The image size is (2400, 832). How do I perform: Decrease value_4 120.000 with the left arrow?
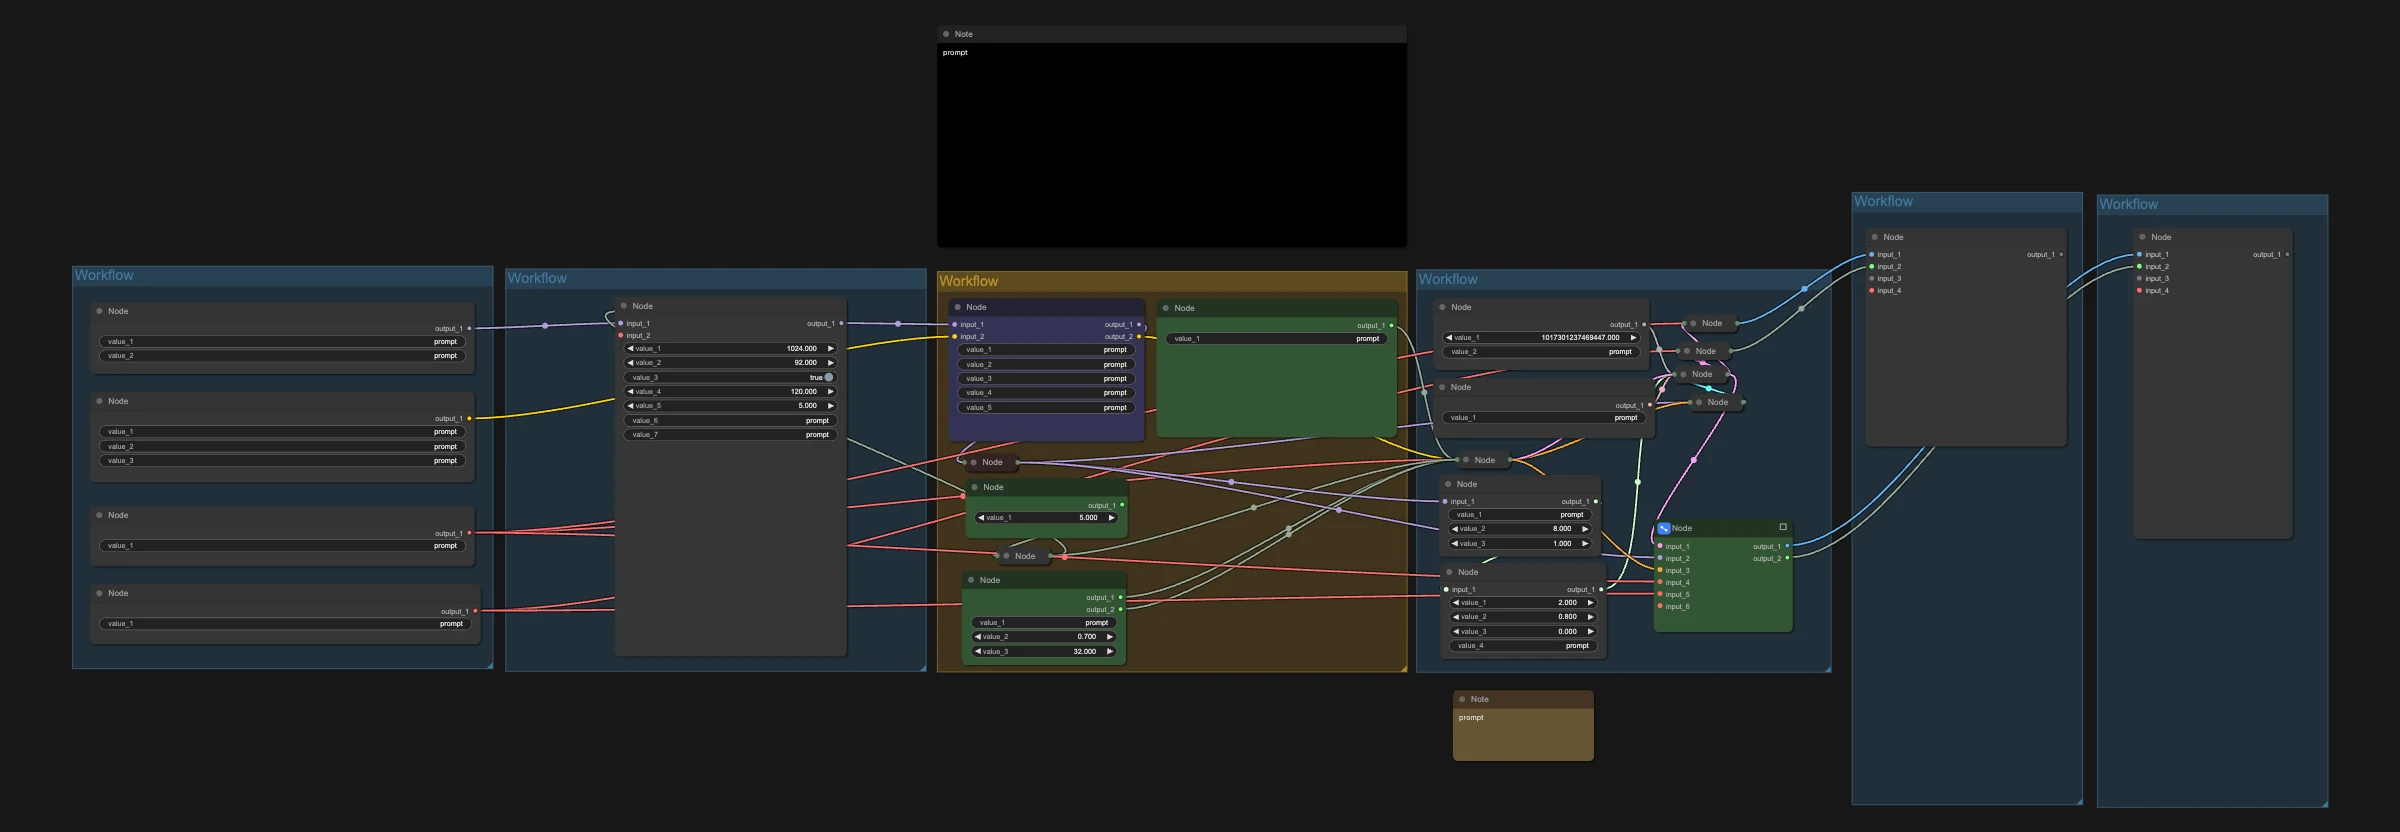[x=630, y=392]
